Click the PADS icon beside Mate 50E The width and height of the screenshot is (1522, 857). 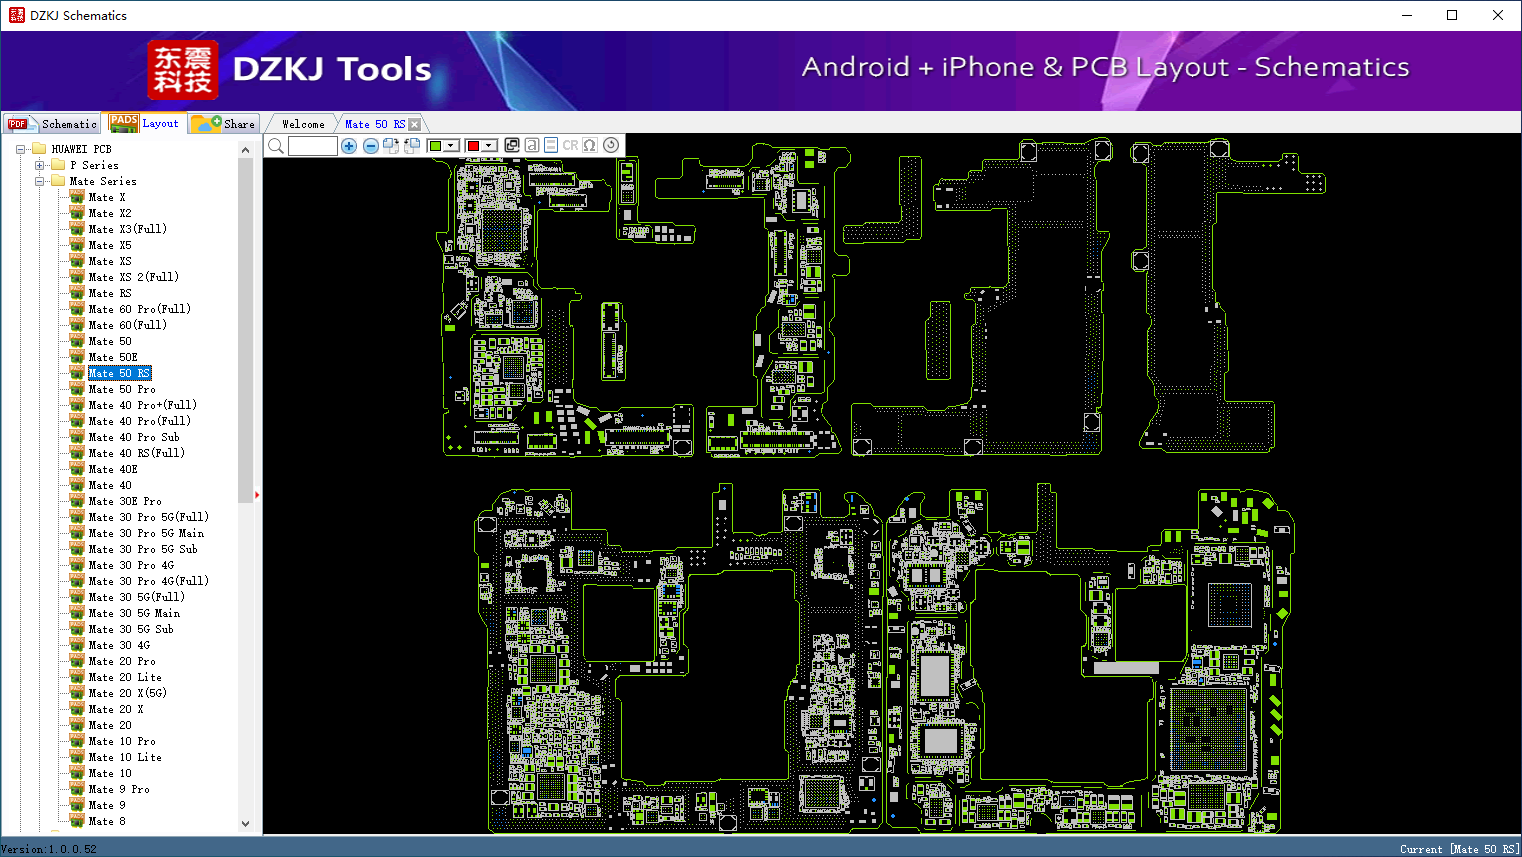pos(77,357)
